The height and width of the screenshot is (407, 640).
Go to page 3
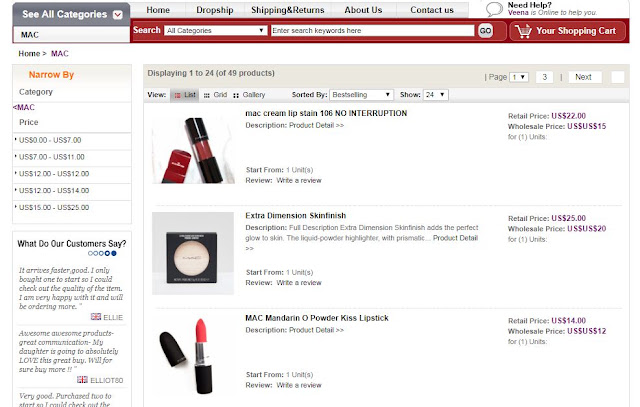pos(544,77)
